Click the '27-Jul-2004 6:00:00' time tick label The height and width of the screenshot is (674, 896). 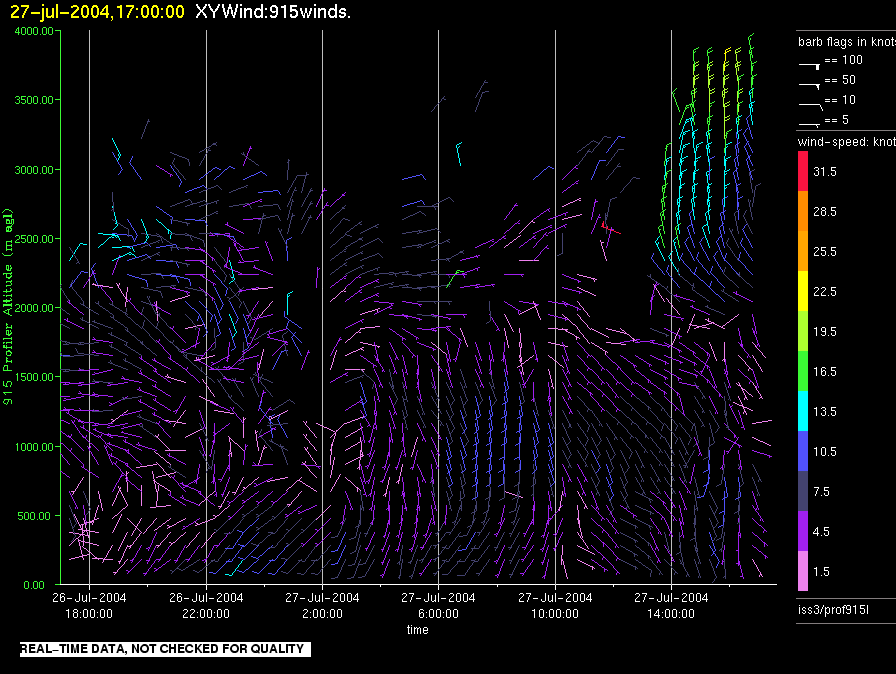tap(438, 605)
